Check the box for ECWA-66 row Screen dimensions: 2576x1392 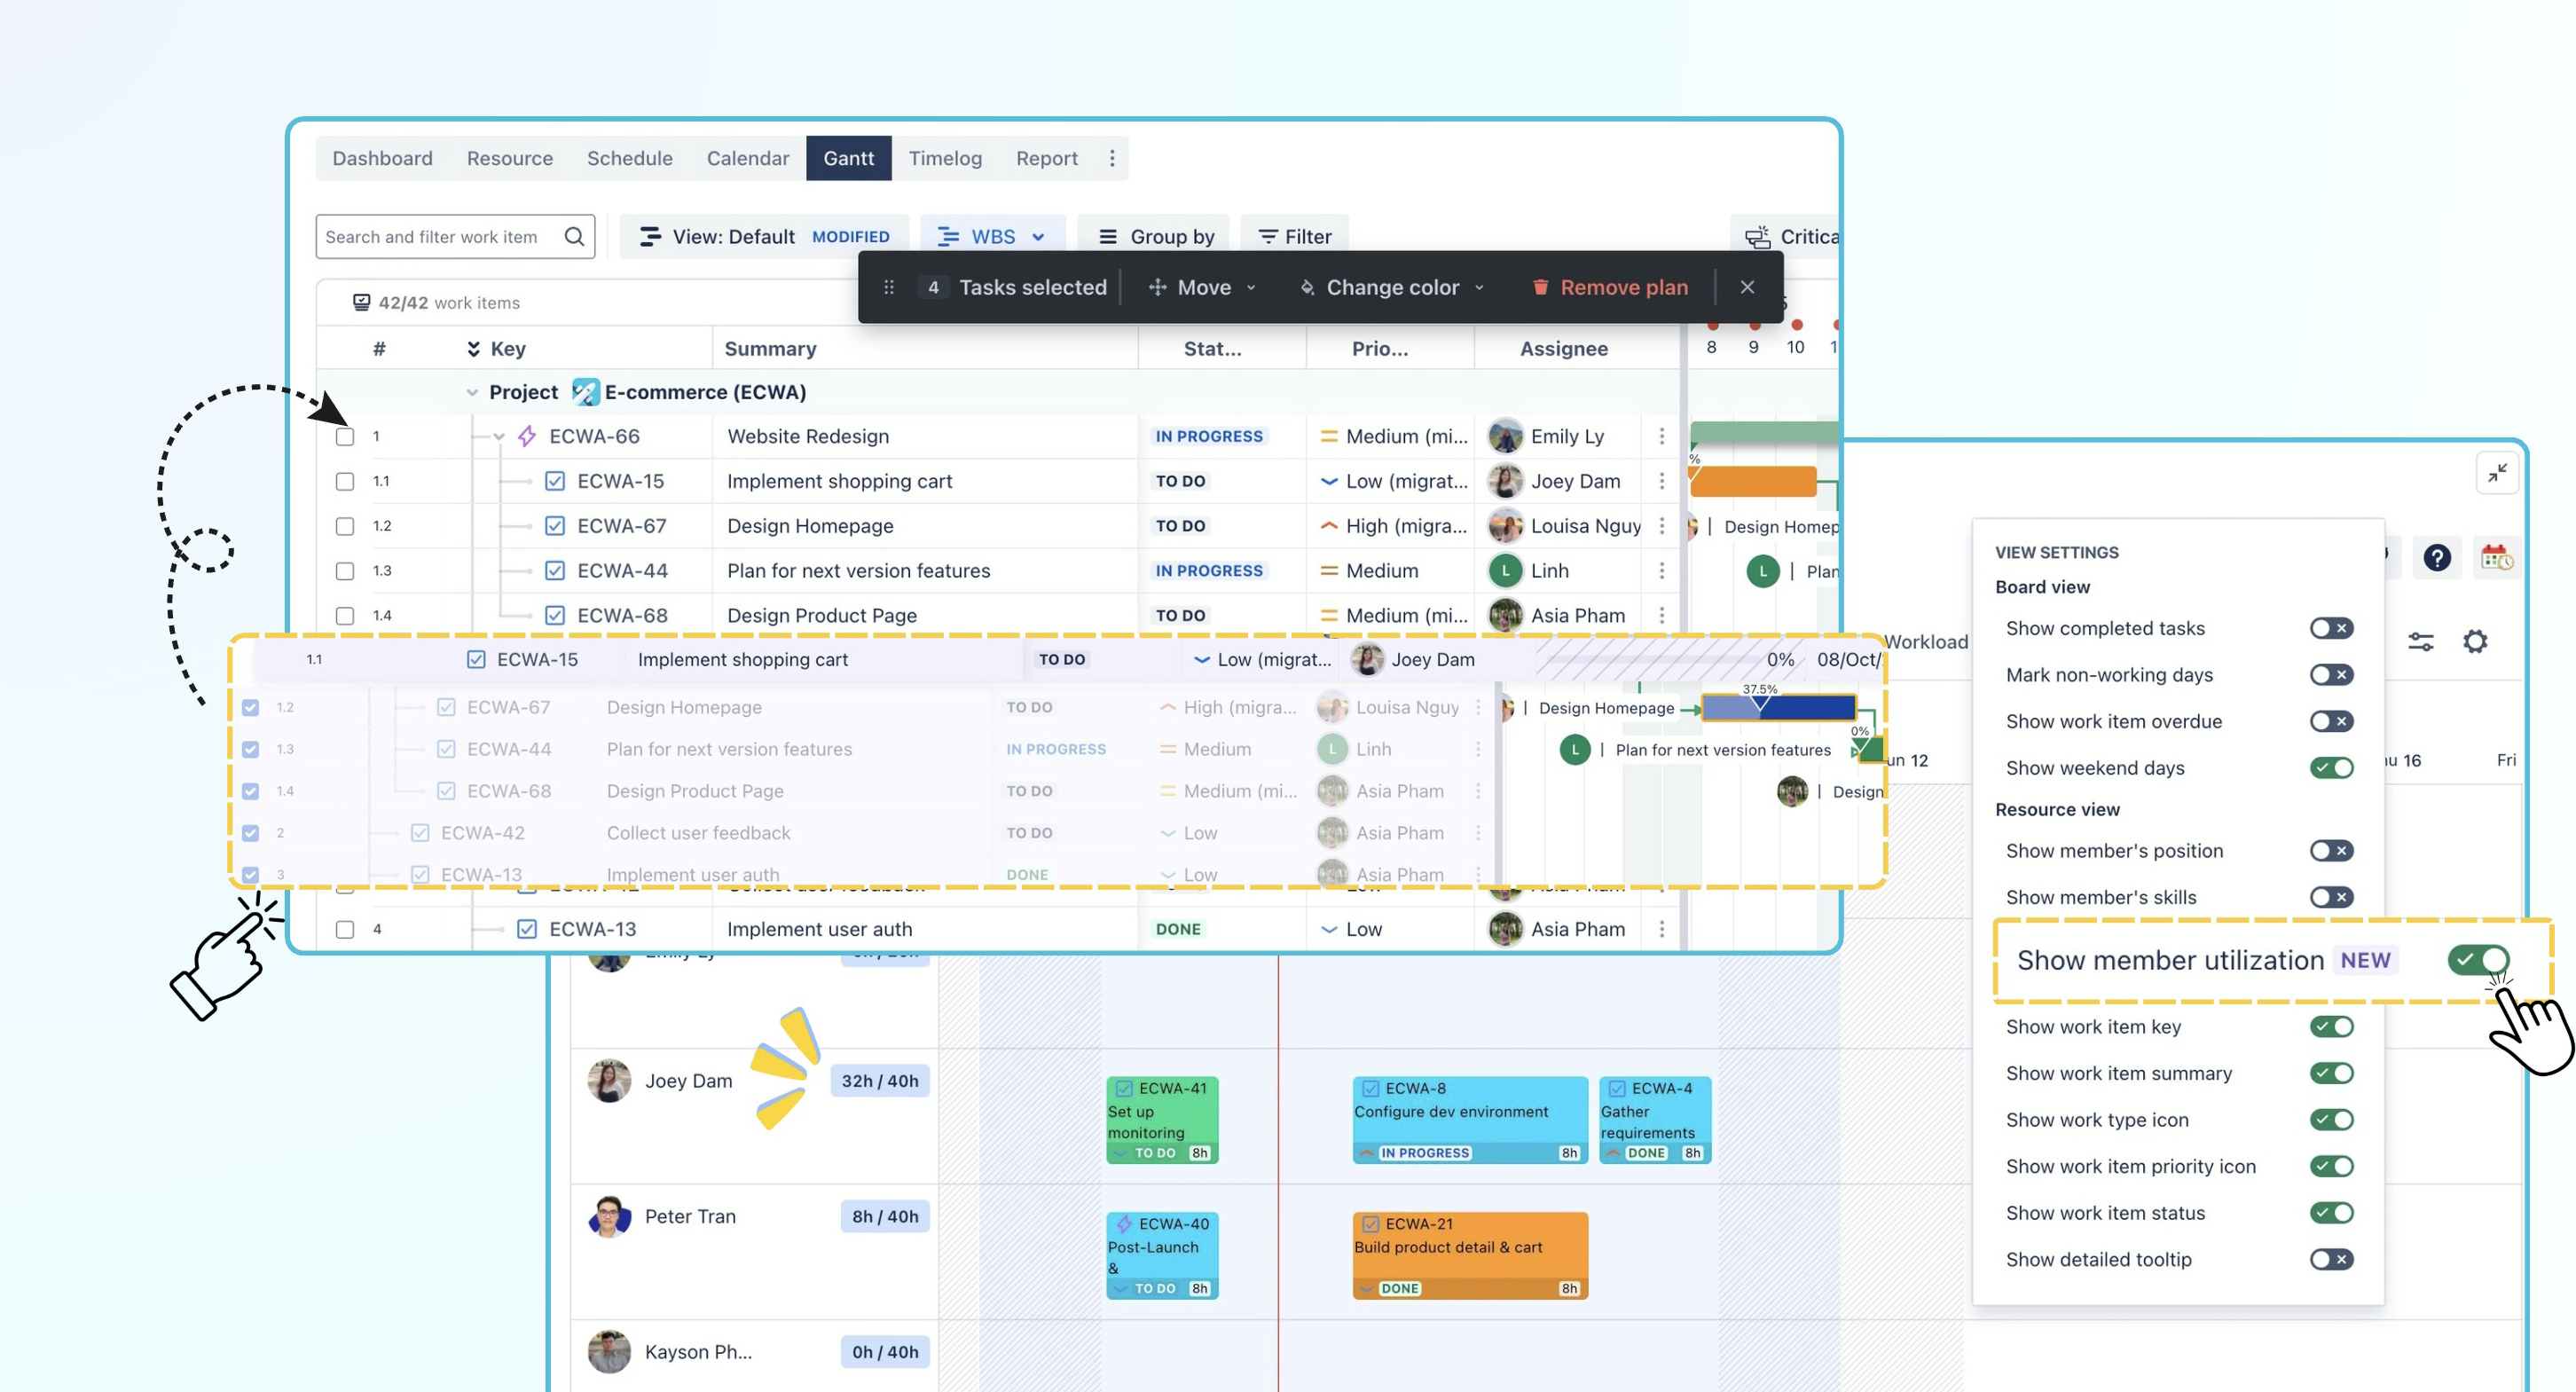(345, 437)
